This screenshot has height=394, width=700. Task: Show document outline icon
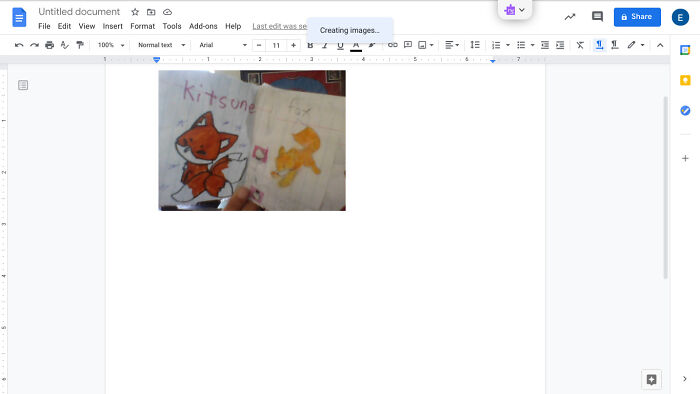pyautogui.click(x=23, y=85)
